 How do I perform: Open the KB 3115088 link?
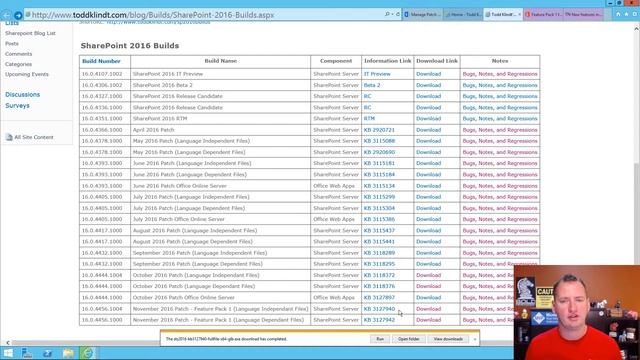(379, 141)
